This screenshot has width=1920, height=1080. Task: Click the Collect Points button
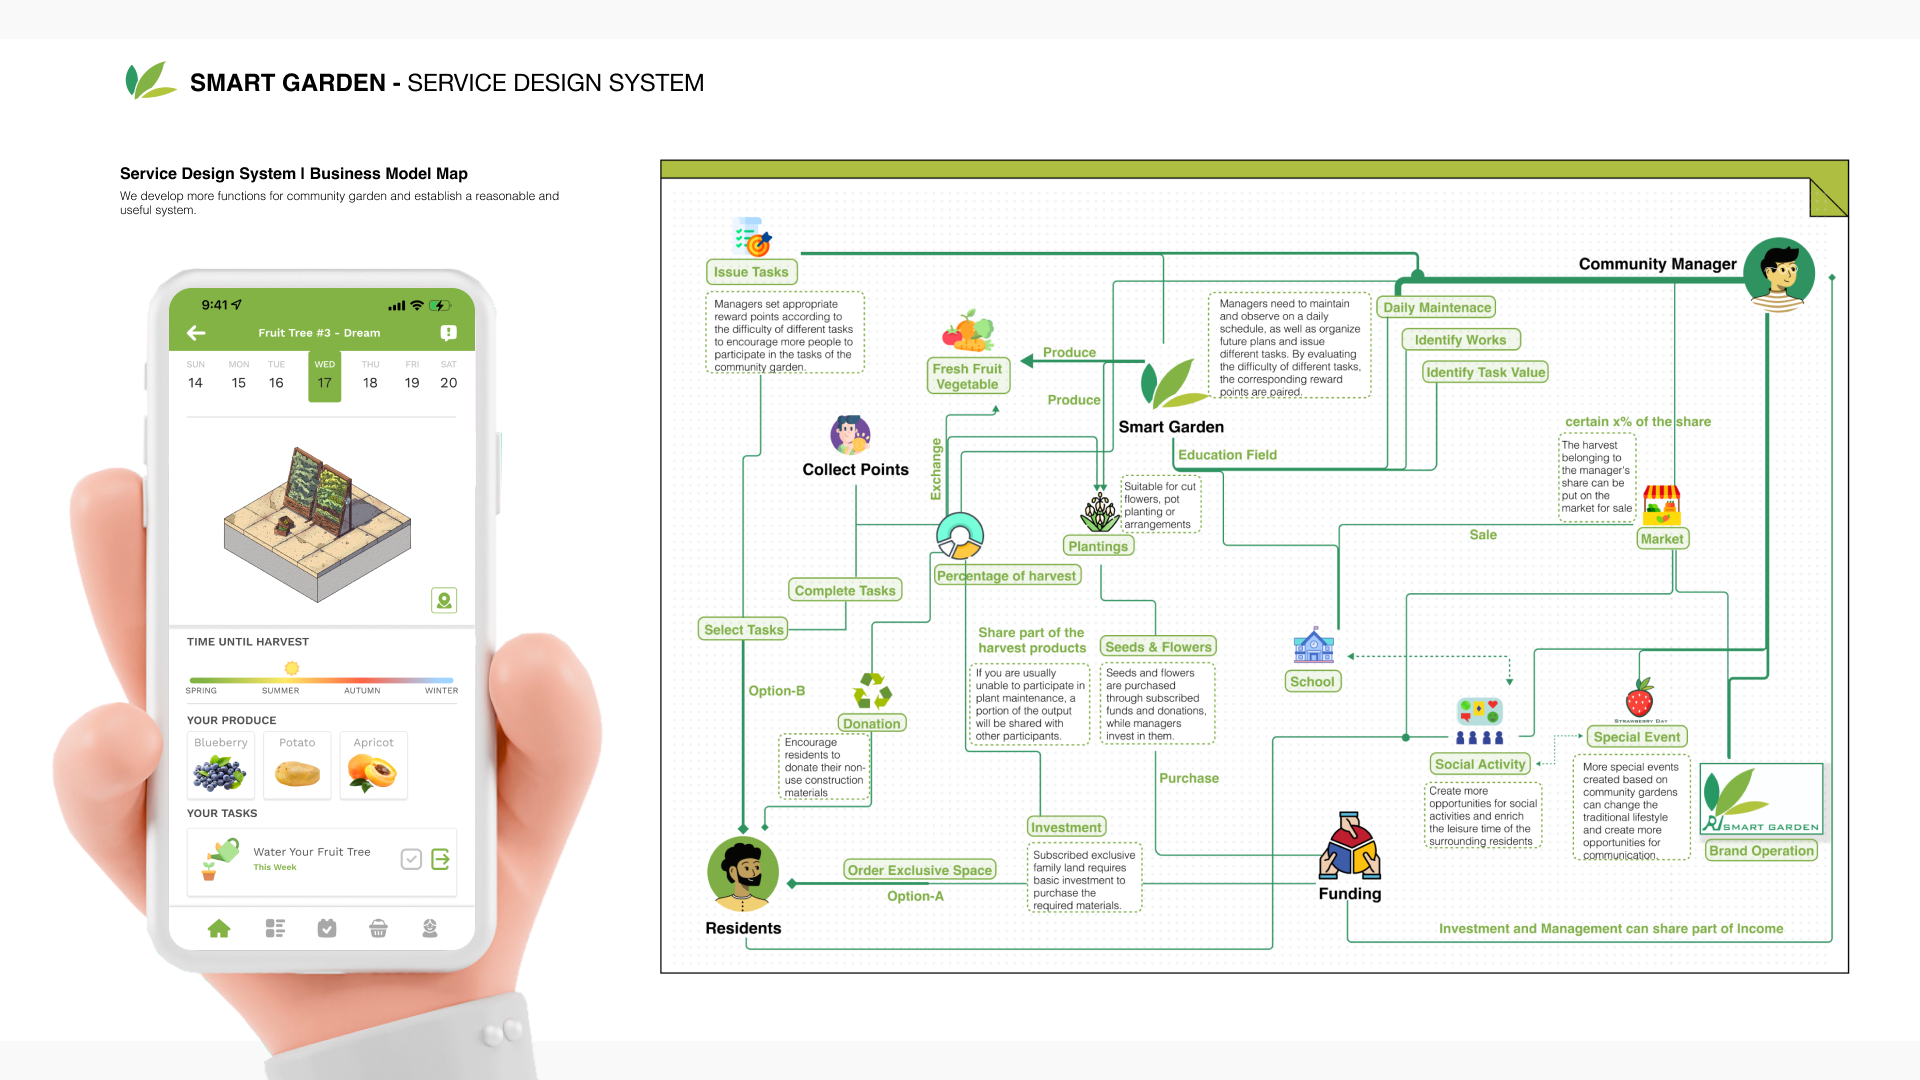coord(855,468)
